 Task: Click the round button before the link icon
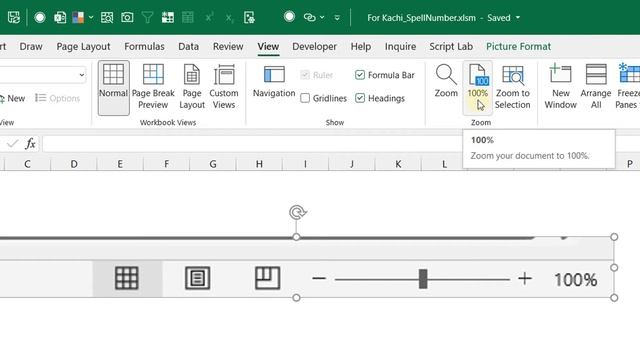(289, 17)
